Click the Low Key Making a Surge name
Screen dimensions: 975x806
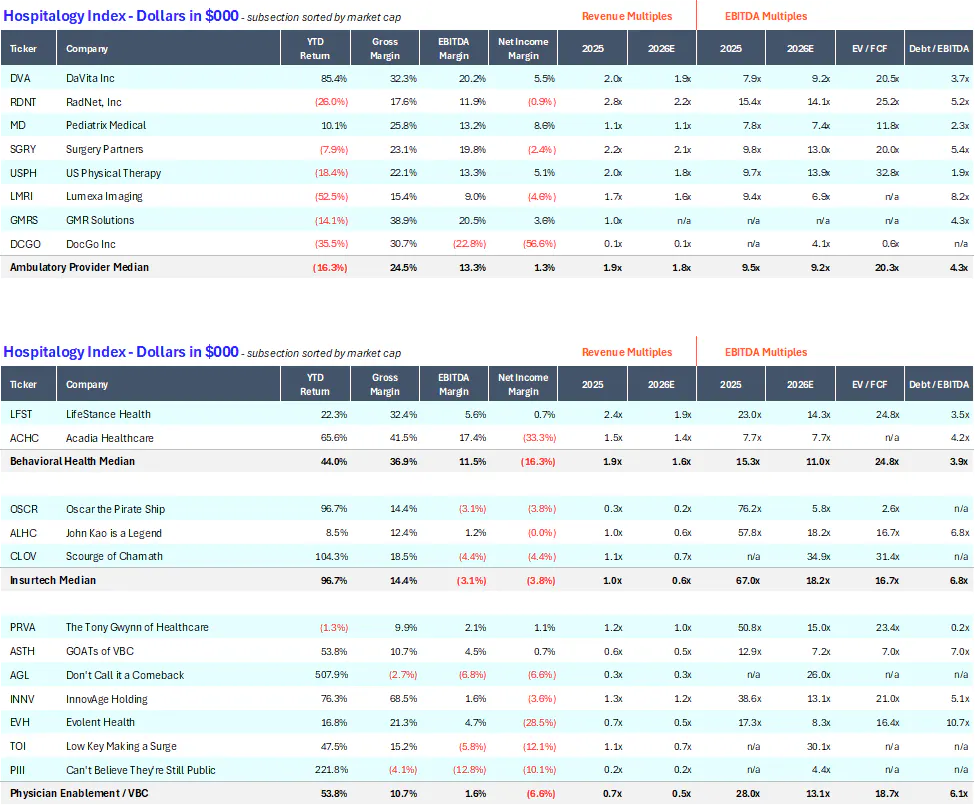point(121,746)
